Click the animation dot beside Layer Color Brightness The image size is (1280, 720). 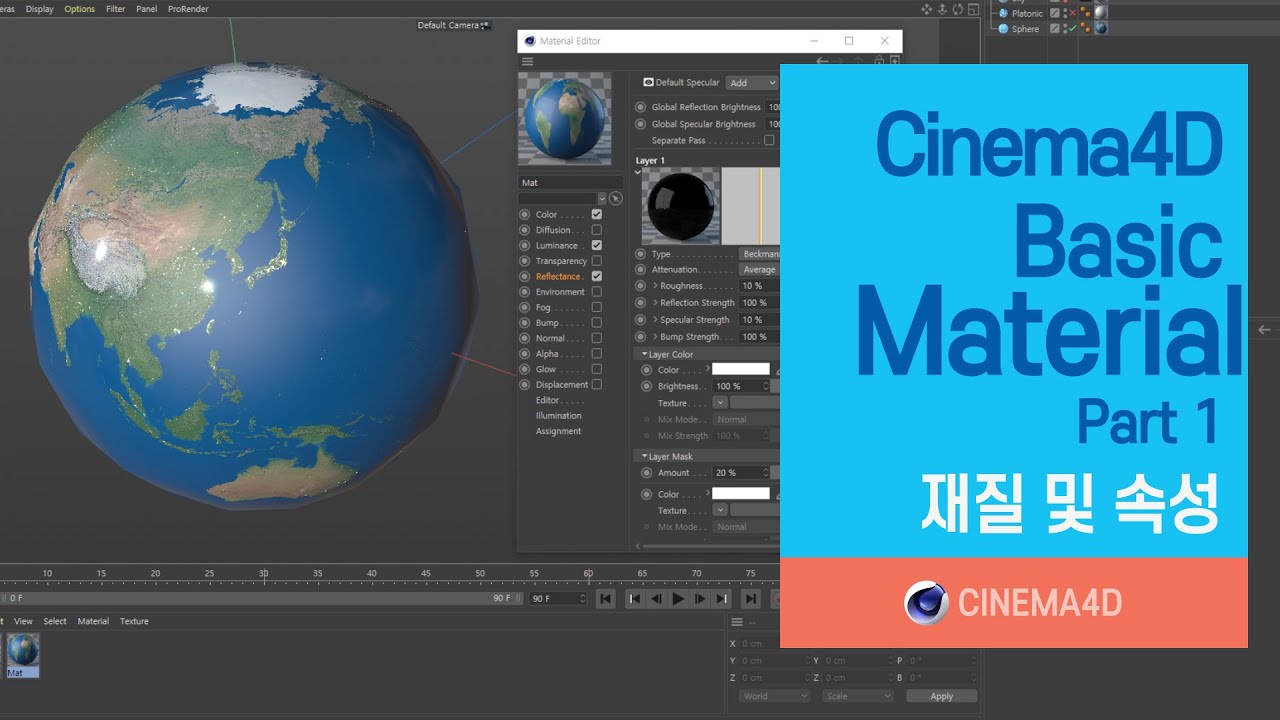(x=647, y=386)
